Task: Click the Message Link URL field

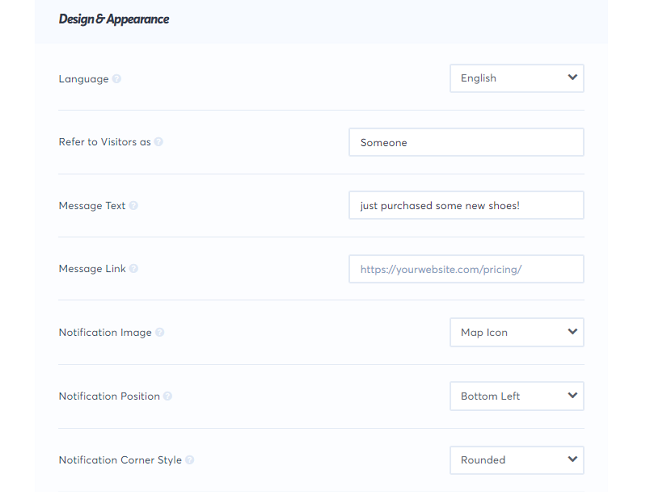Action: click(x=466, y=269)
